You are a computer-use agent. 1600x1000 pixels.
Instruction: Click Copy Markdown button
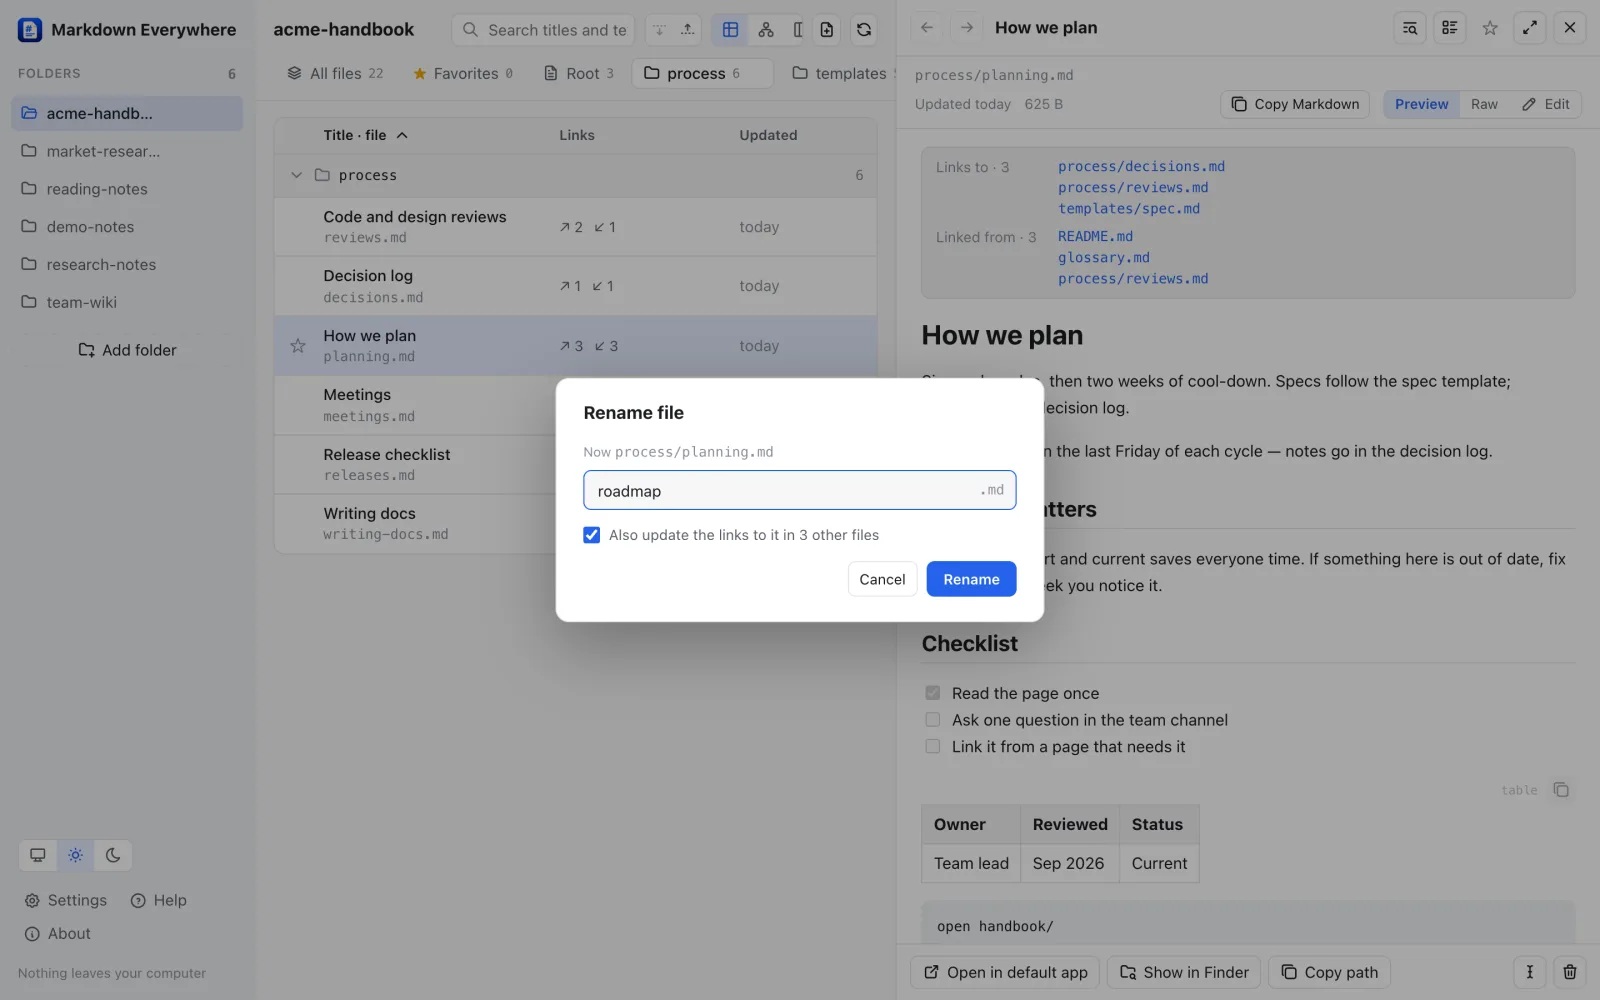tap(1295, 104)
